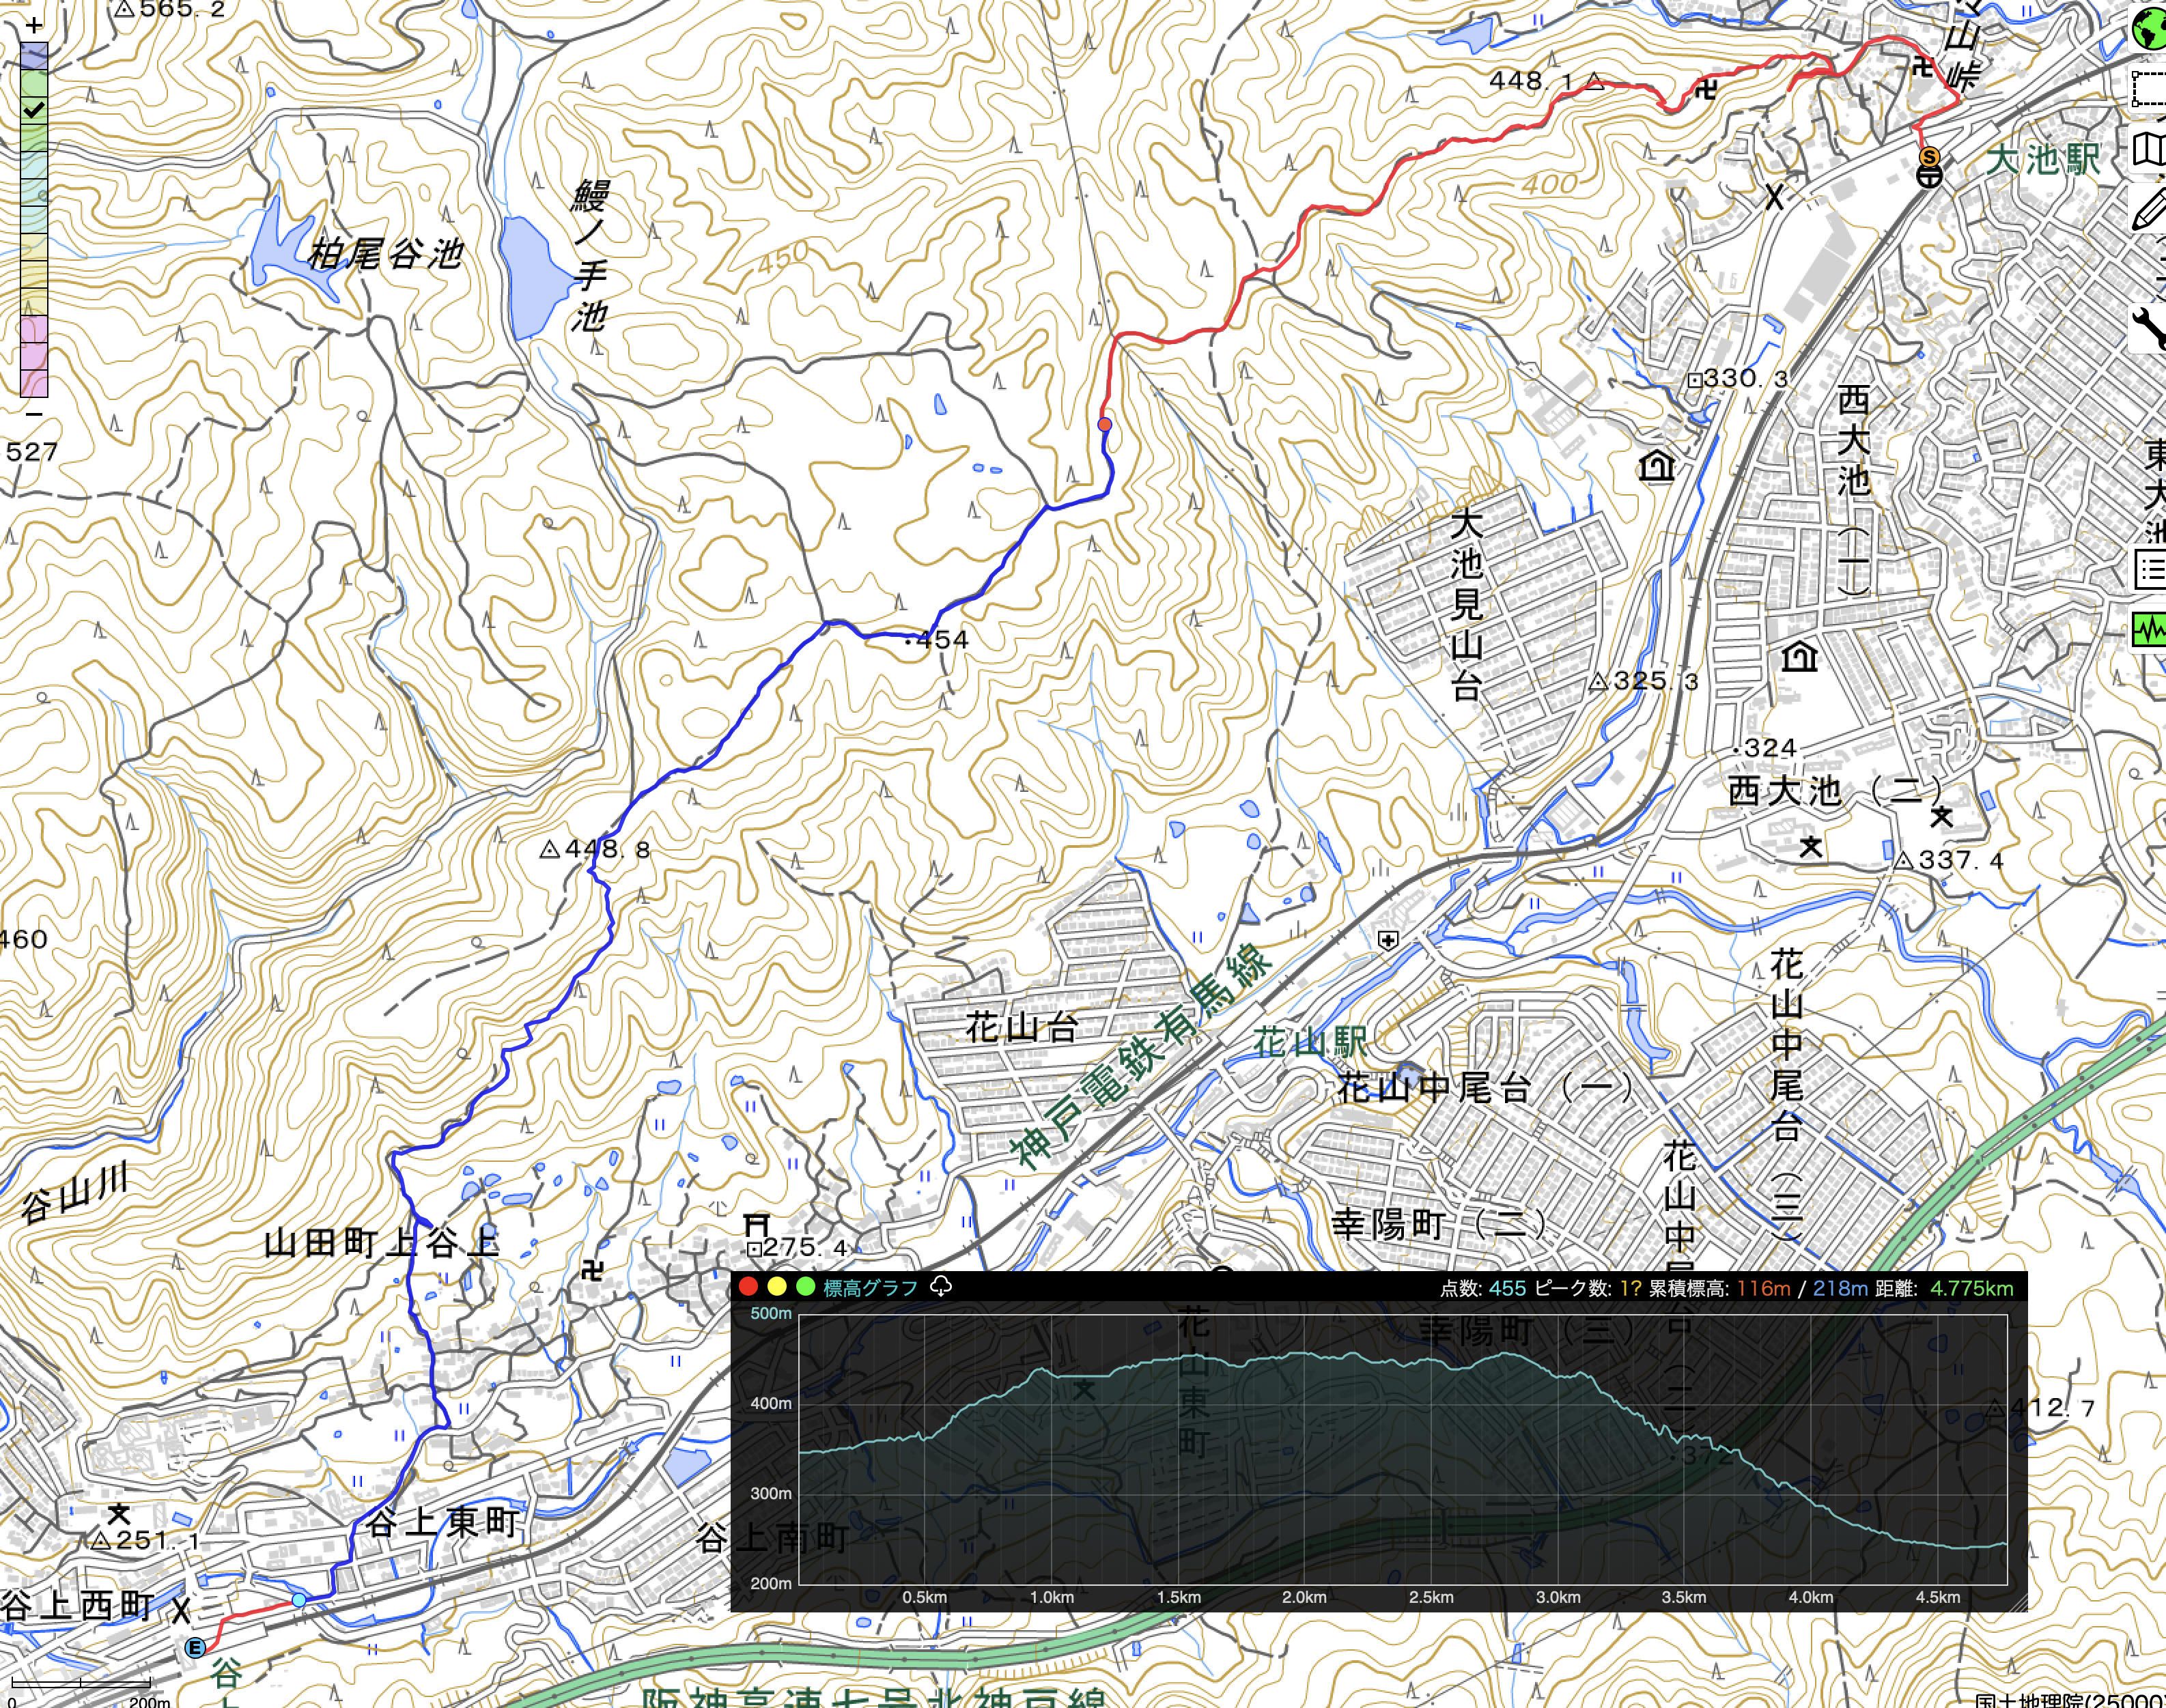Click the 大池見山台 district label

[1466, 605]
